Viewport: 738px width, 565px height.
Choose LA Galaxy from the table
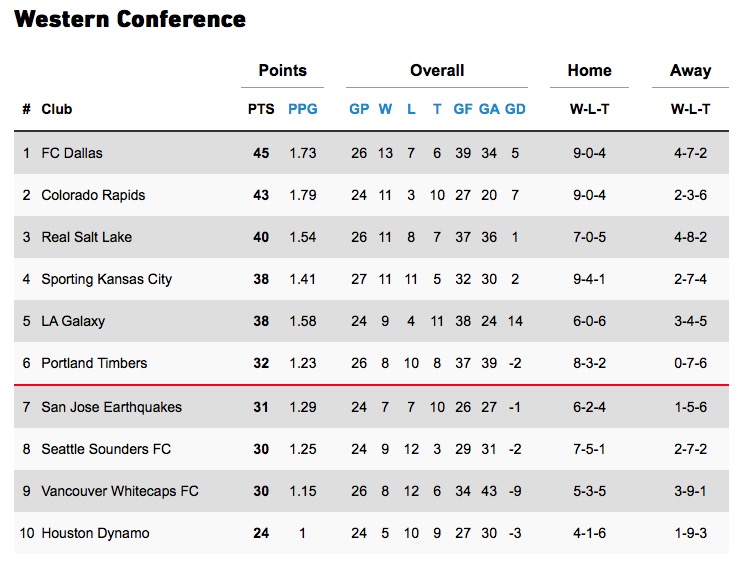coord(73,321)
